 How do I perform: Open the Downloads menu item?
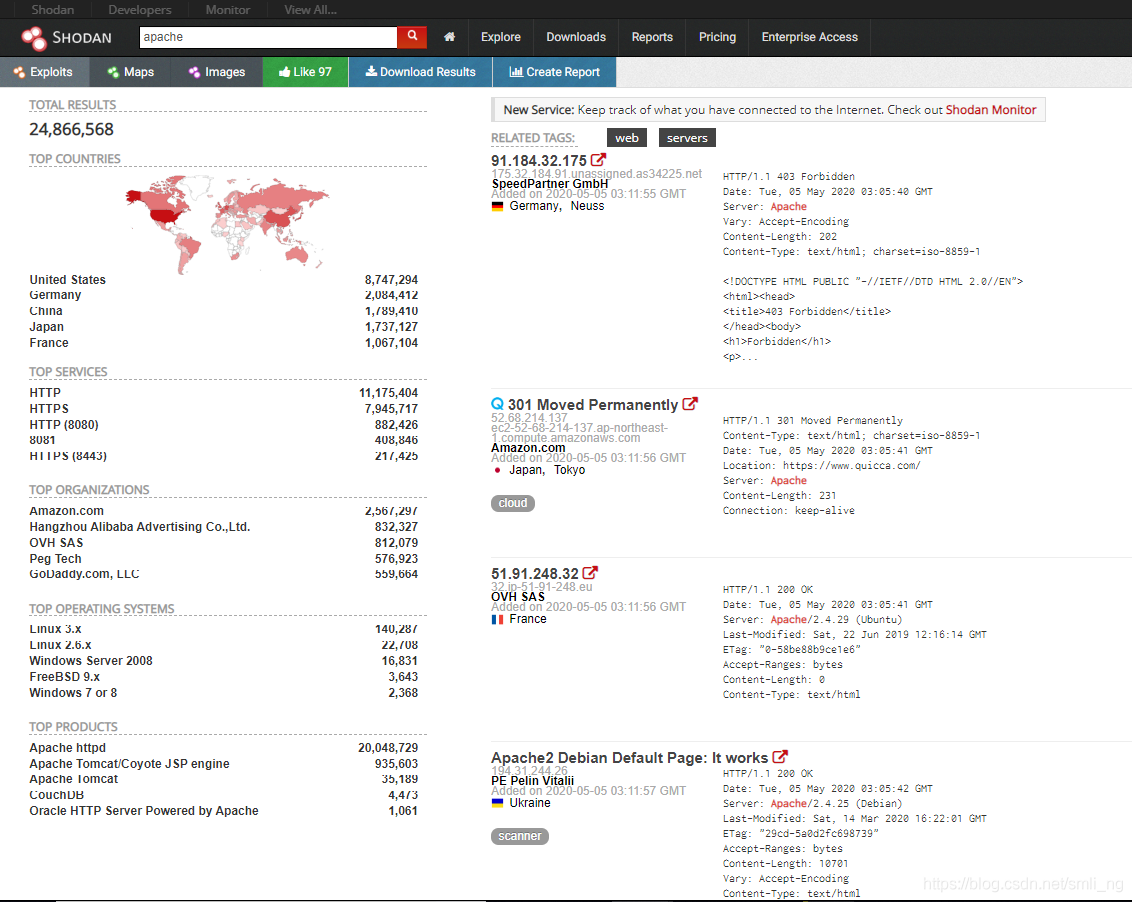[x=576, y=37]
